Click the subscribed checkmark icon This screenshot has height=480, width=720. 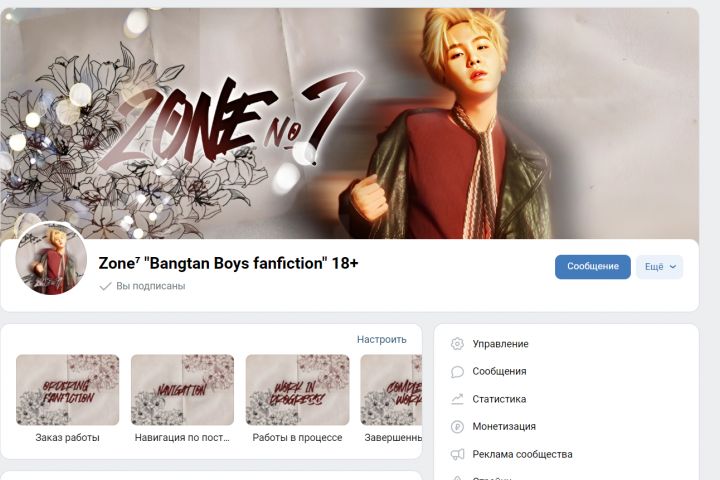pos(105,286)
